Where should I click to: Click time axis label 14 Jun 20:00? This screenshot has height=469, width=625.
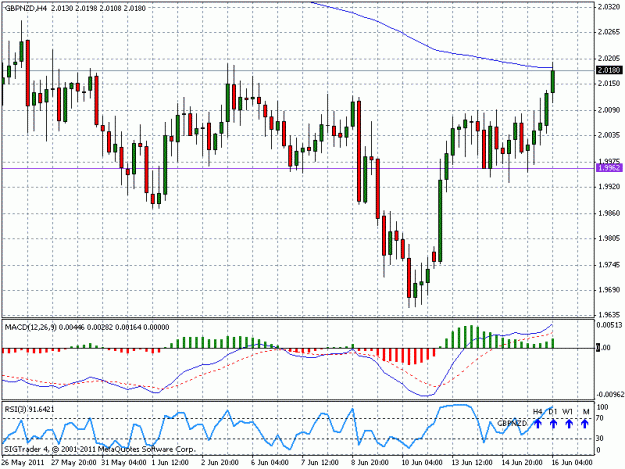522,462
